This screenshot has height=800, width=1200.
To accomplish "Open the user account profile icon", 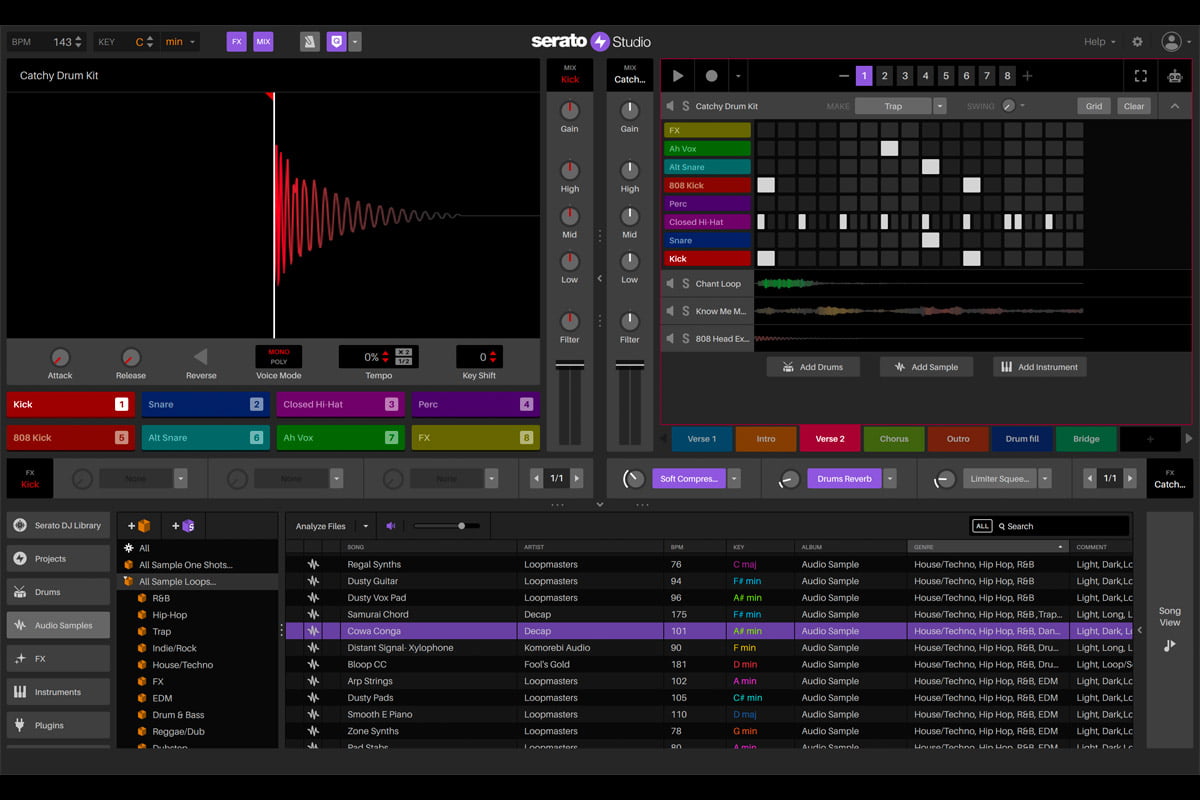I will coord(1171,42).
